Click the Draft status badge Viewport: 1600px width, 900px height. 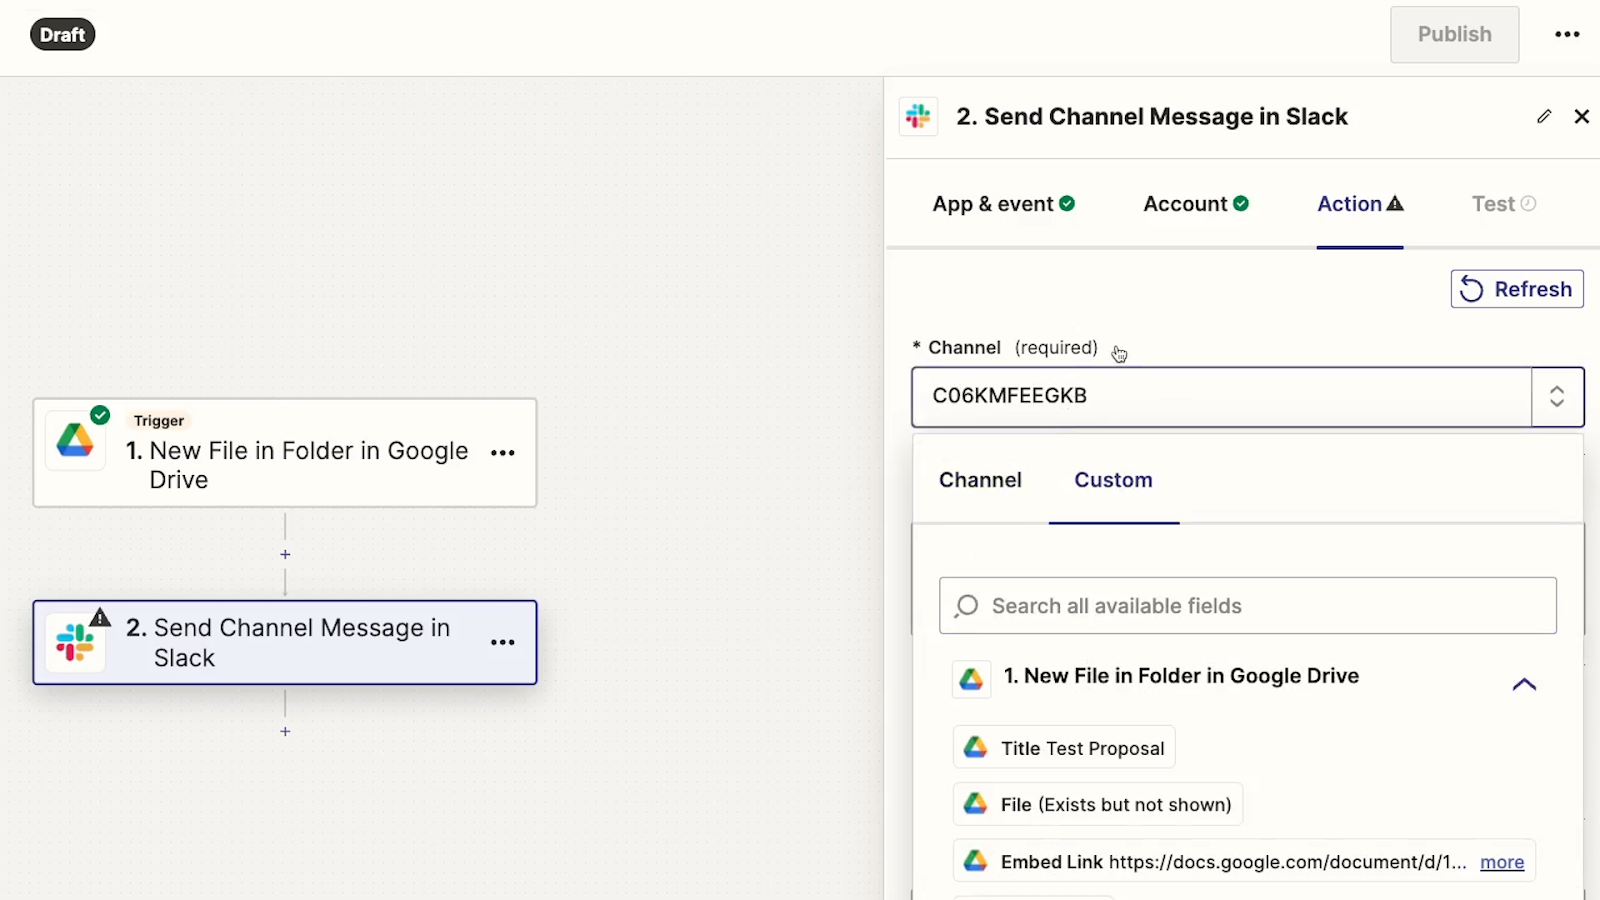click(x=62, y=35)
